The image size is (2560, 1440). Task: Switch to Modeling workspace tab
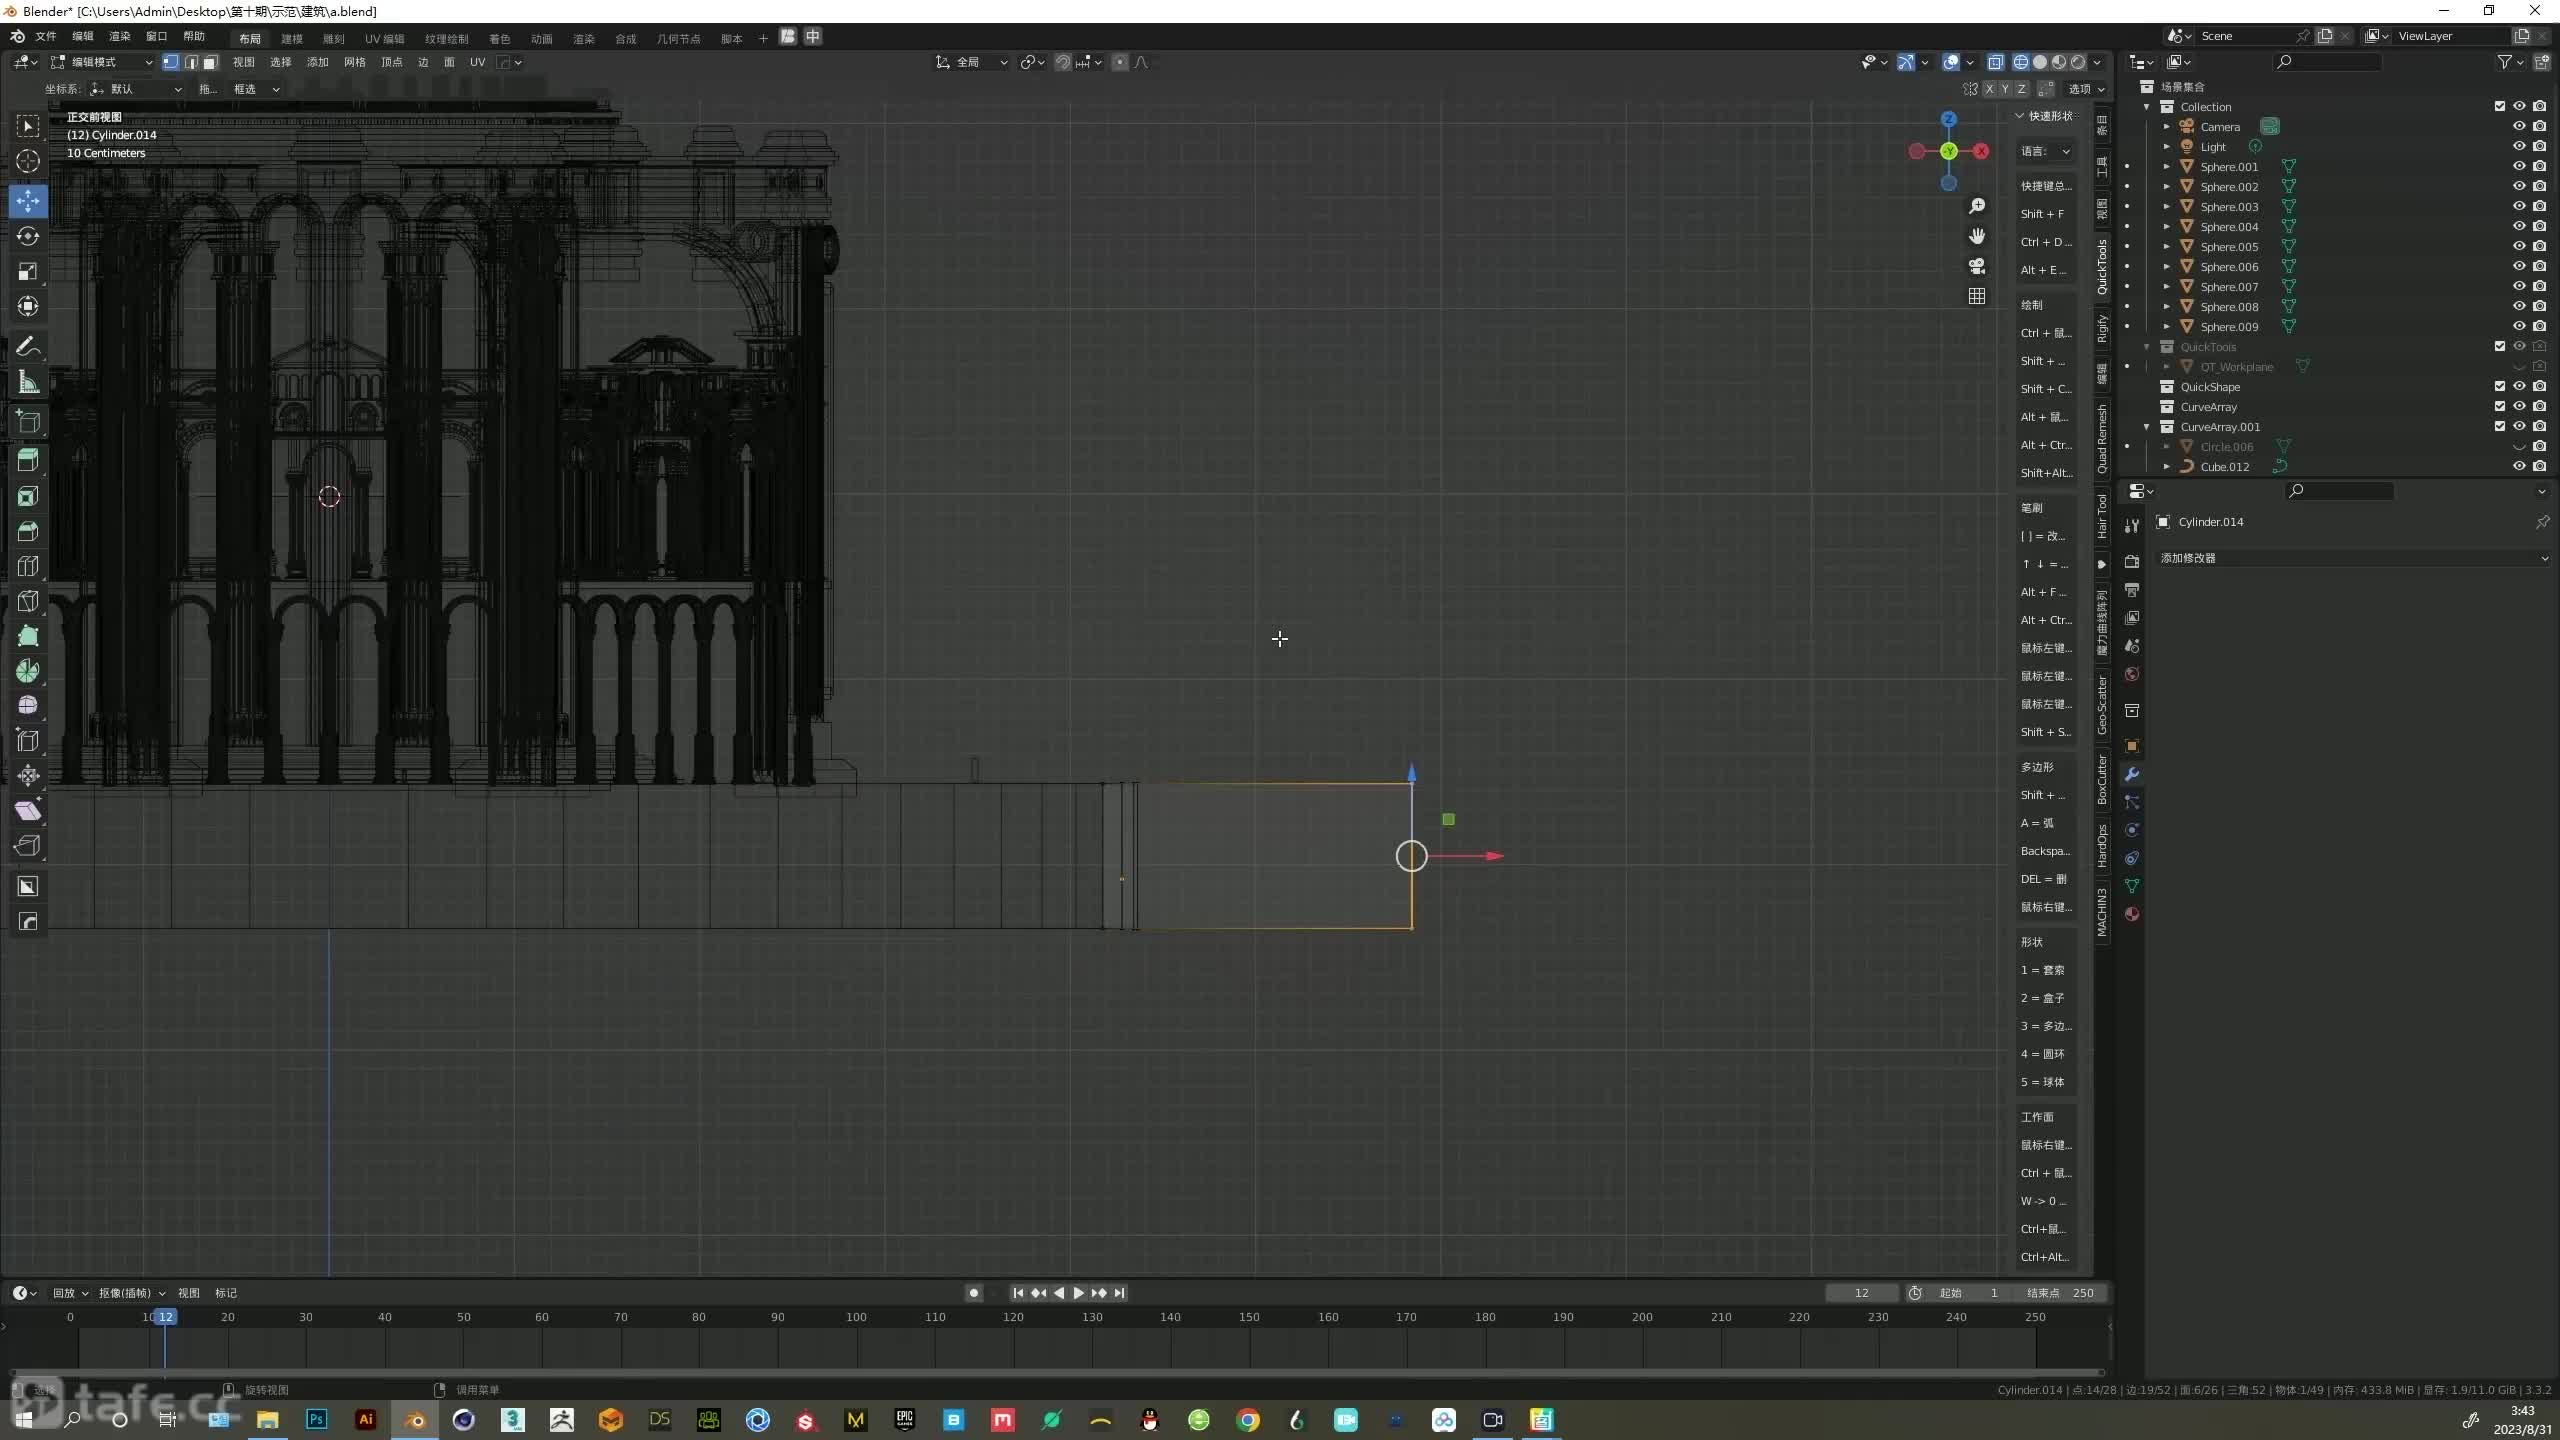(292, 39)
